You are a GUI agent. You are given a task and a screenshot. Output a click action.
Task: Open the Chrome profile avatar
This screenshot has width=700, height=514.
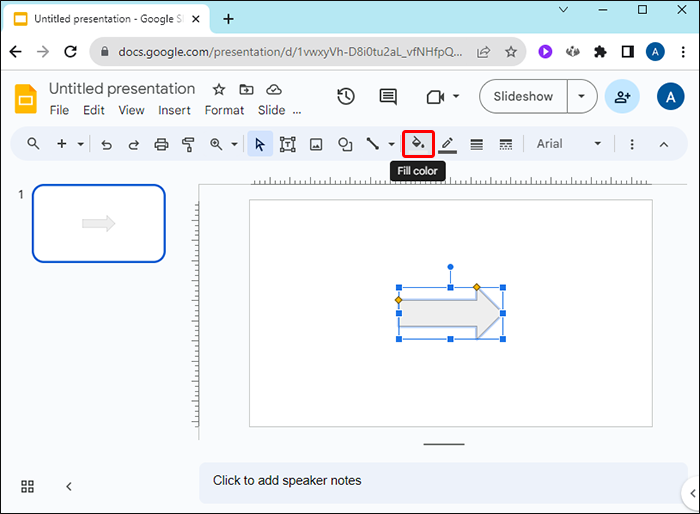pos(655,52)
